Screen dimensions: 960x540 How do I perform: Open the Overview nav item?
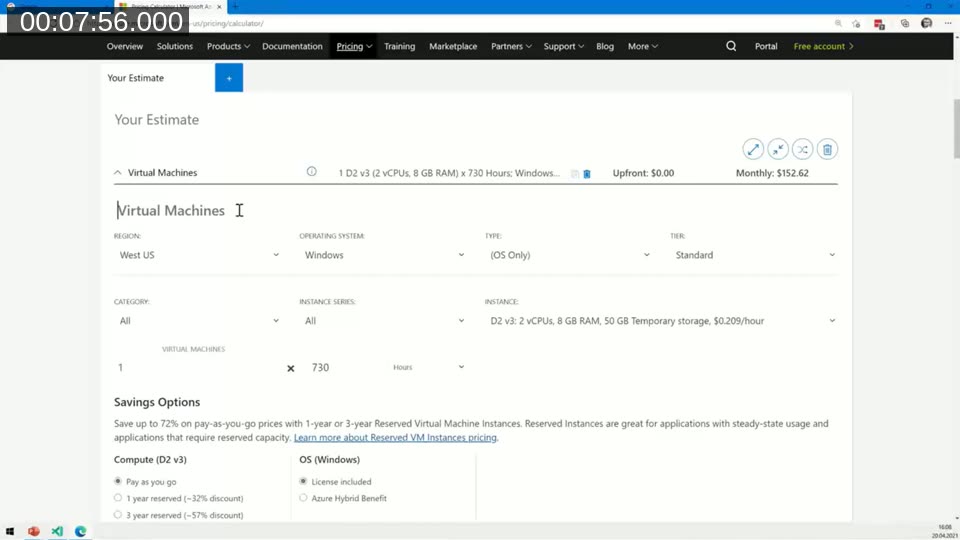(125, 47)
